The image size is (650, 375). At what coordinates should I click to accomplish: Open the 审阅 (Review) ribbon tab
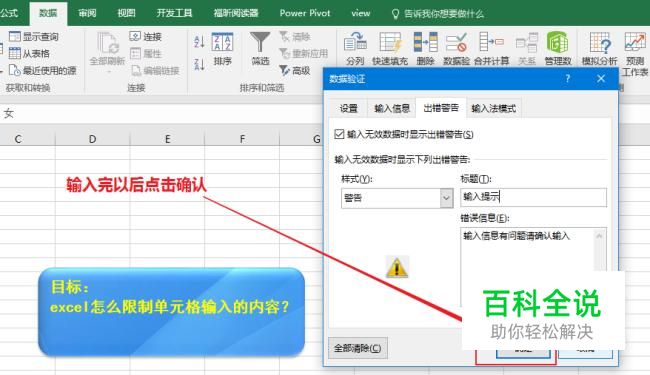pyautogui.click(x=87, y=13)
